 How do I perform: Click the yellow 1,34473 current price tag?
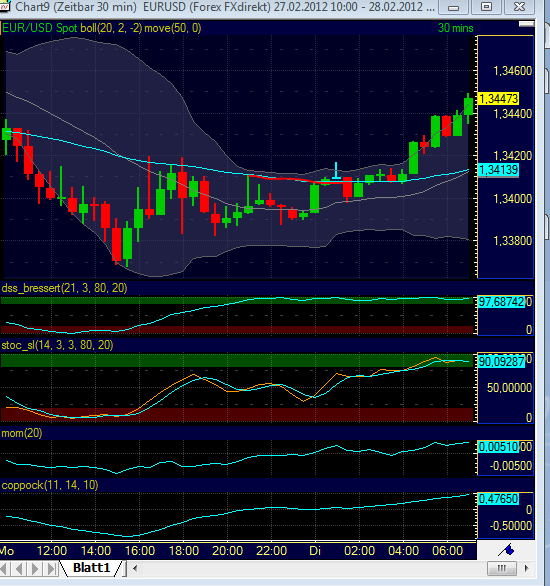pyautogui.click(x=498, y=99)
